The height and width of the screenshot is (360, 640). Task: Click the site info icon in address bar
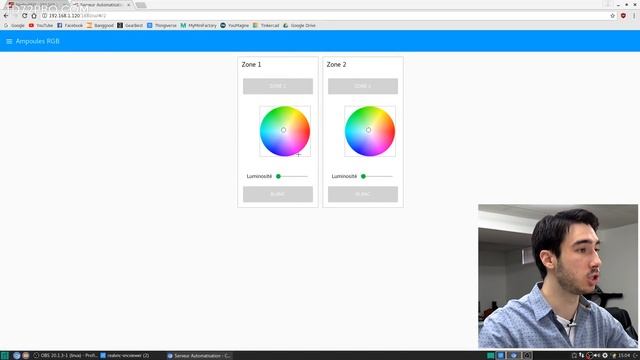(44, 16)
